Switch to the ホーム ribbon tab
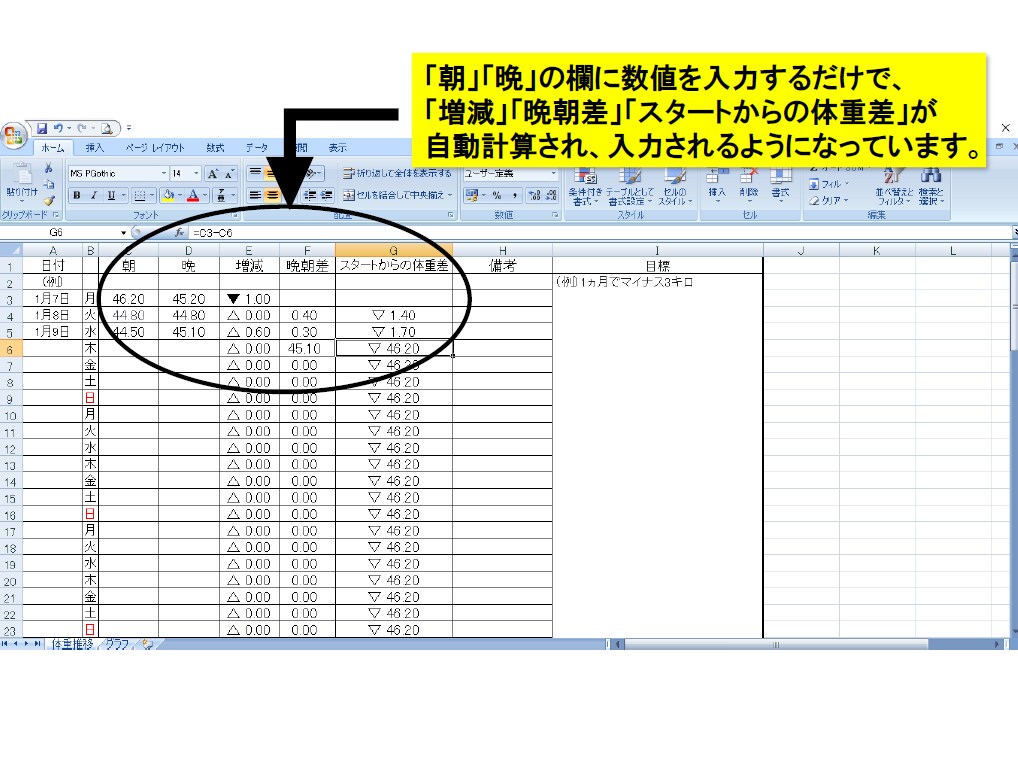This screenshot has height=767, width=1018. click(x=53, y=148)
